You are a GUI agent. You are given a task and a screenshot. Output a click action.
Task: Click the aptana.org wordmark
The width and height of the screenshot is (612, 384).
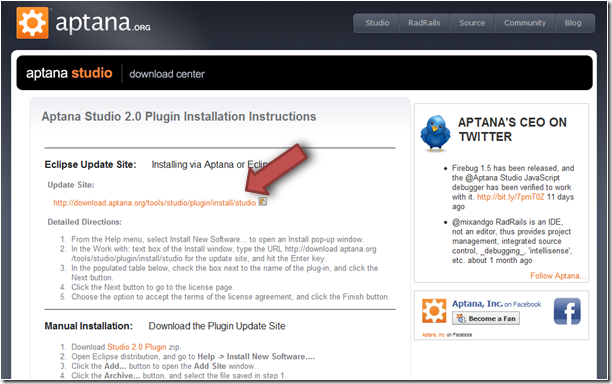pyautogui.click(x=103, y=23)
